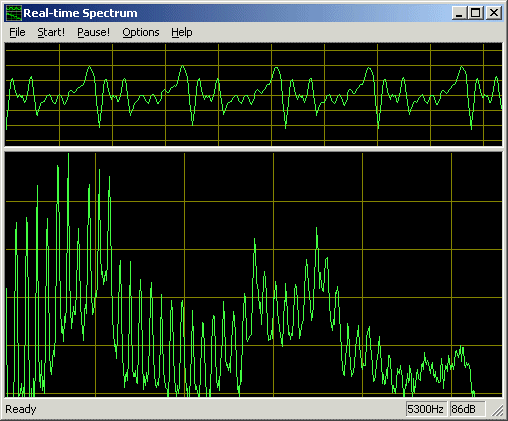Open the Options menu
Screen dimensions: 508x421
pyautogui.click(x=141, y=32)
